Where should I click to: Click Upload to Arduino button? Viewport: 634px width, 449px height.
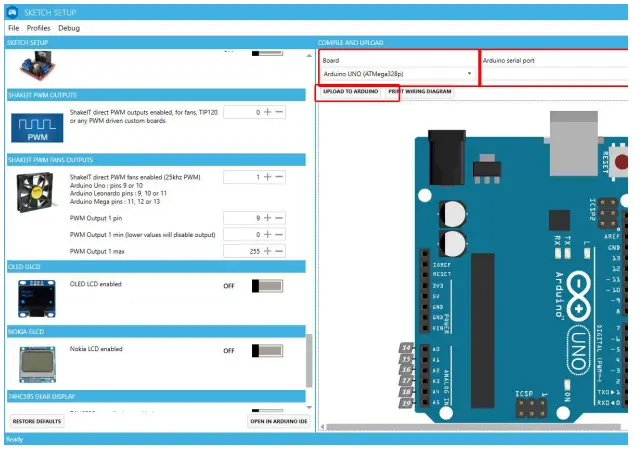(351, 91)
